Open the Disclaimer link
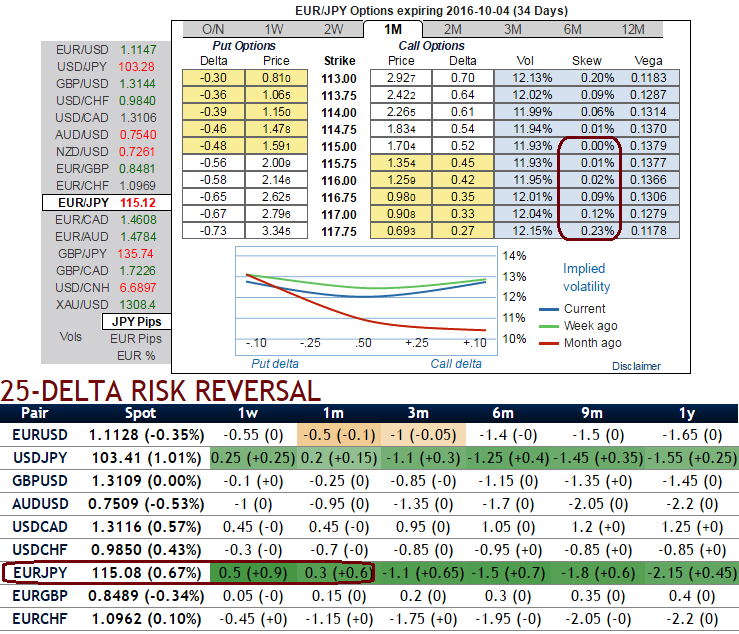 (x=636, y=366)
